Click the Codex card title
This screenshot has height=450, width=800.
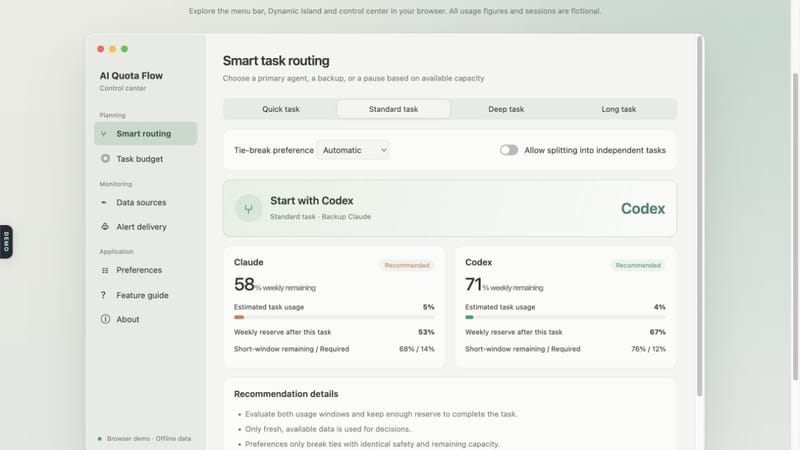[479, 262]
